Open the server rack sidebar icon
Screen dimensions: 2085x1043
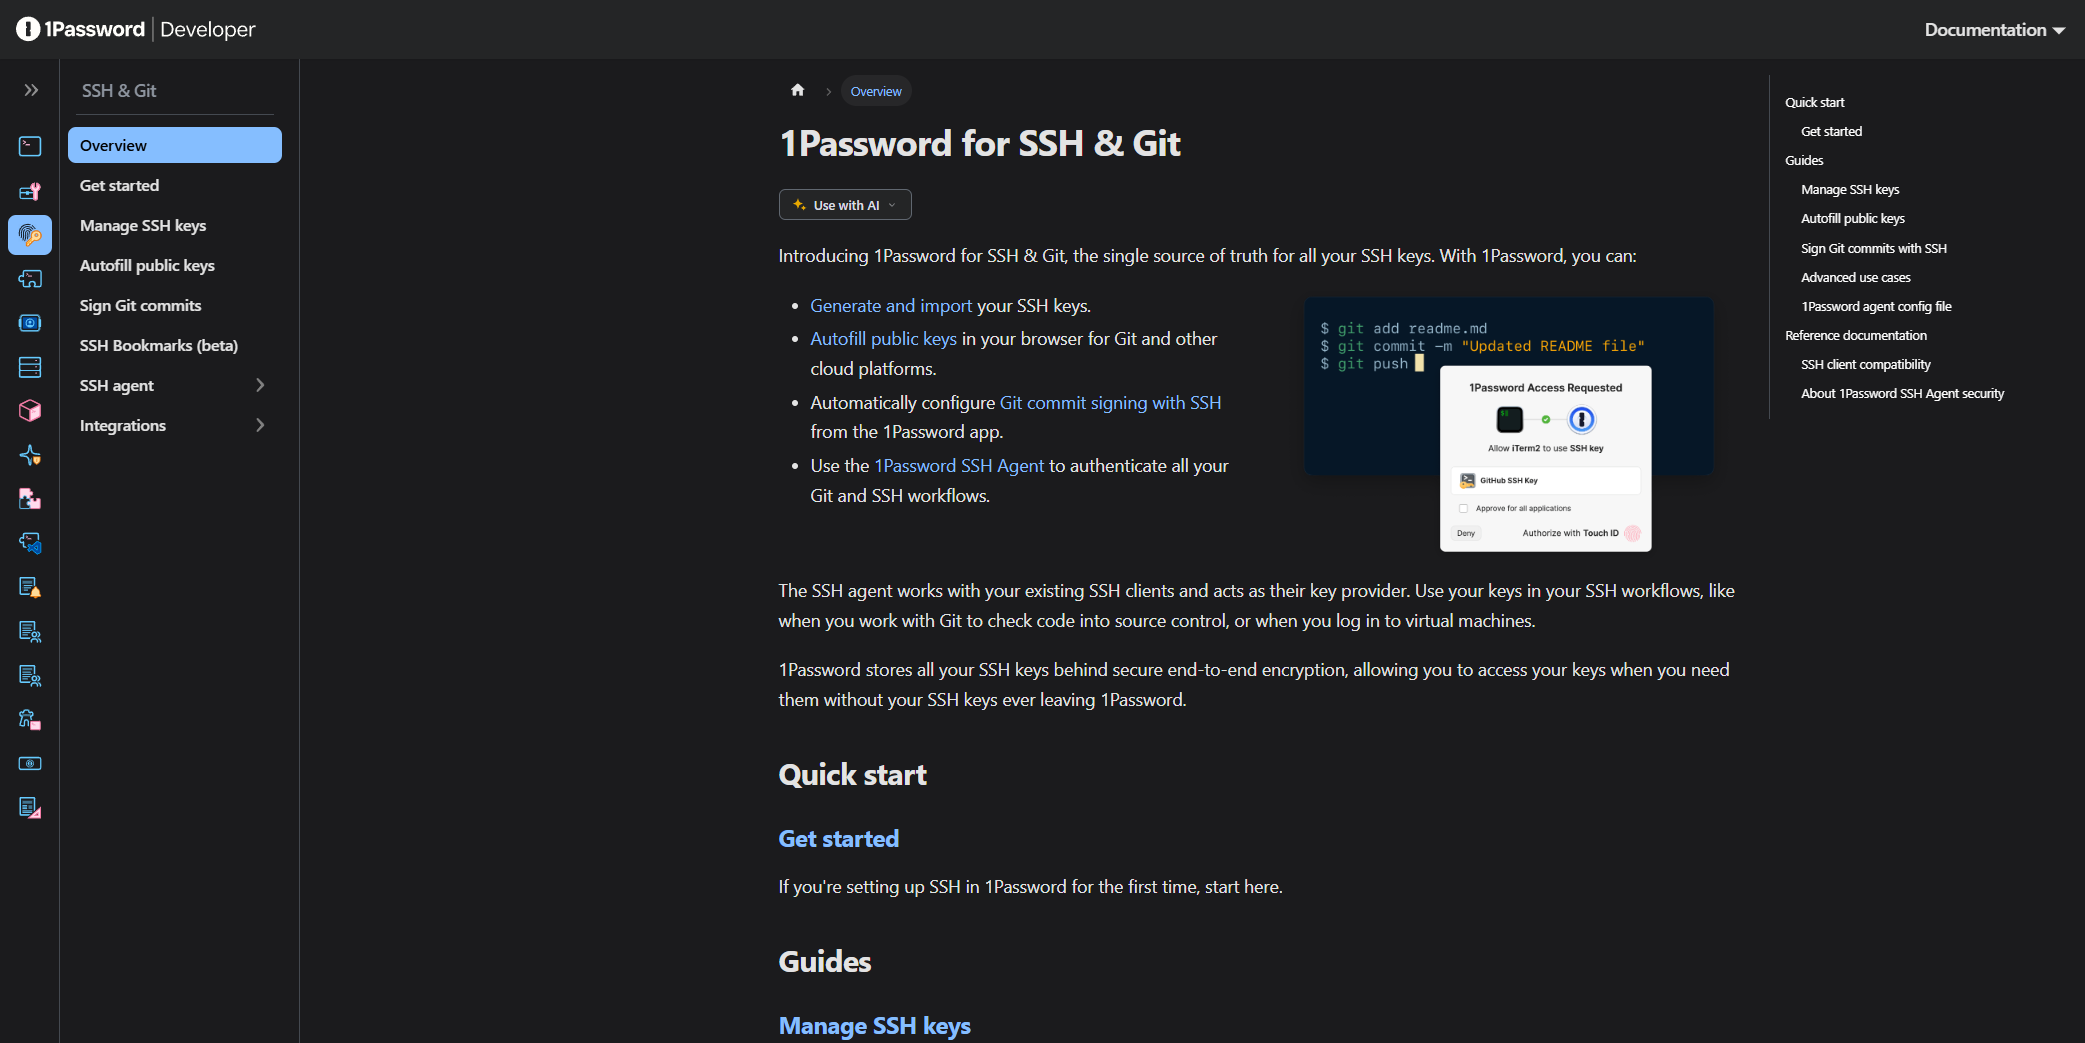coord(30,367)
